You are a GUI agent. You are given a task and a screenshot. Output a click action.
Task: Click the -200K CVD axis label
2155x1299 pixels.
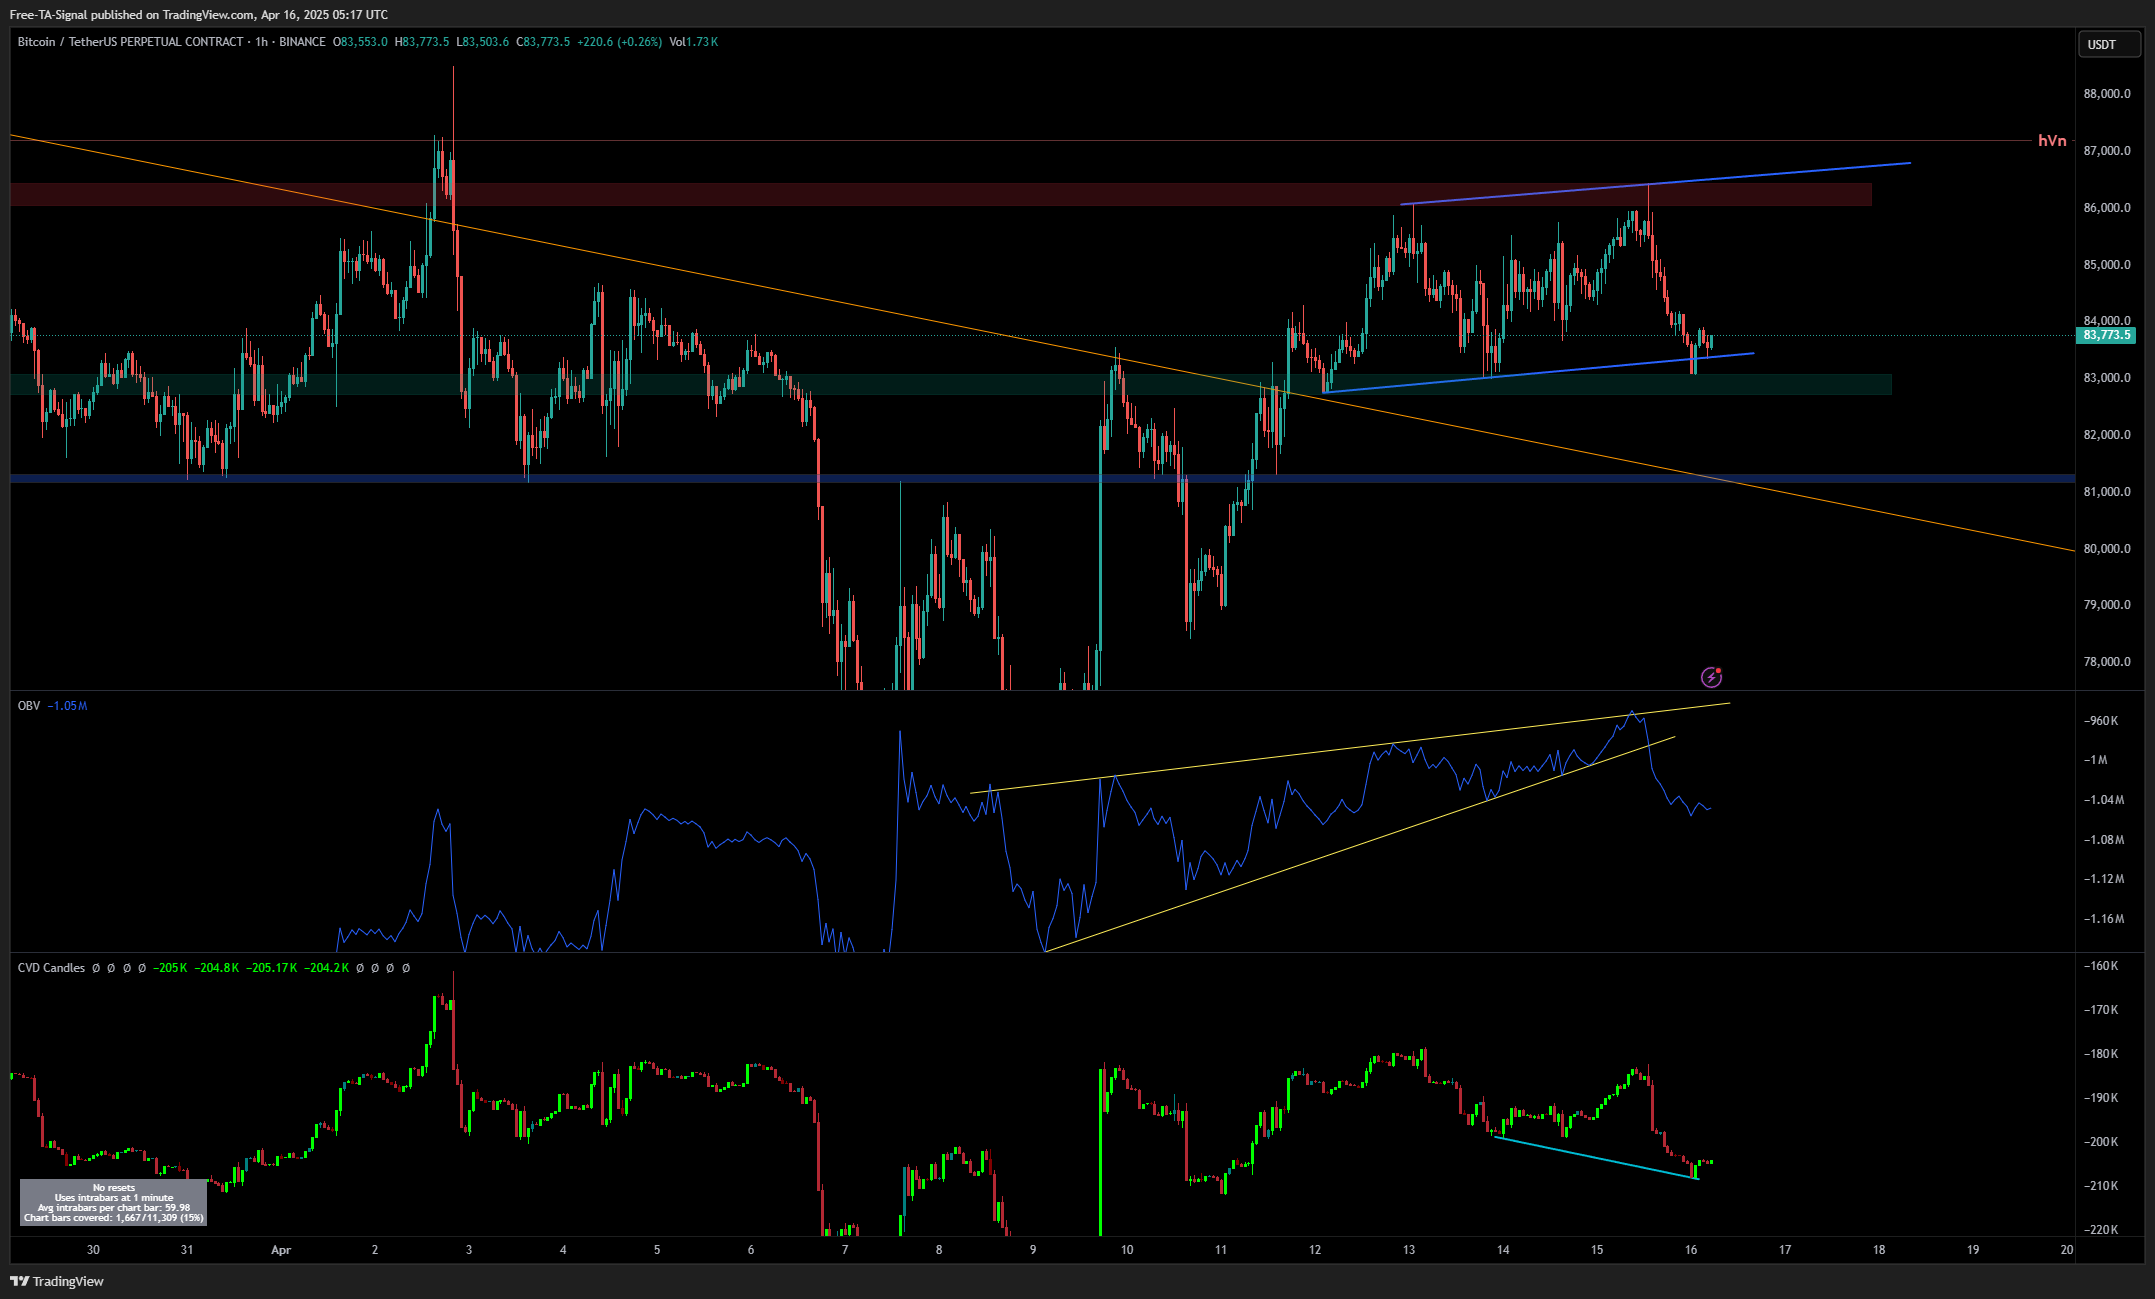2101,1142
